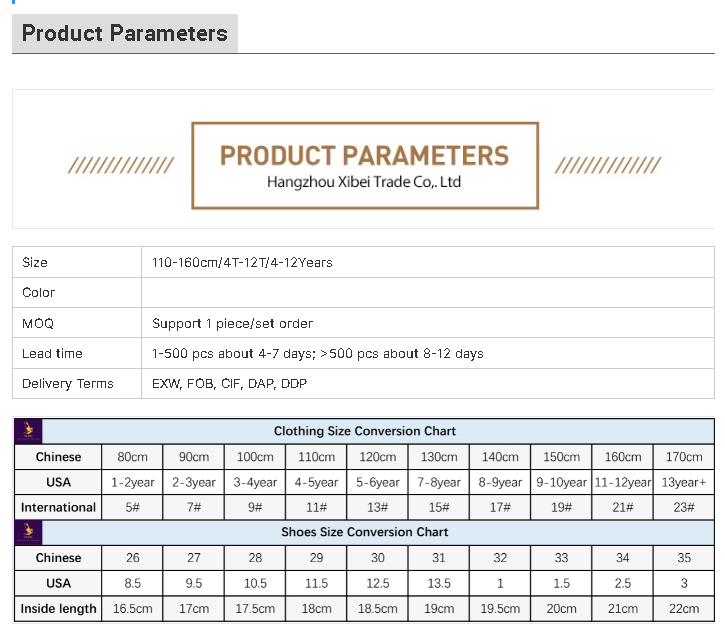This screenshot has height=633, width=725.
Task: Click the 13# International size cell
Action: [x=377, y=507]
